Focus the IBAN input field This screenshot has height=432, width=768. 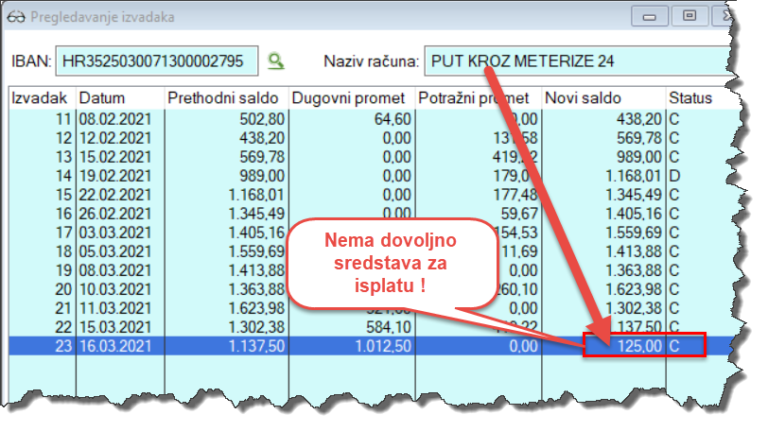[157, 61]
